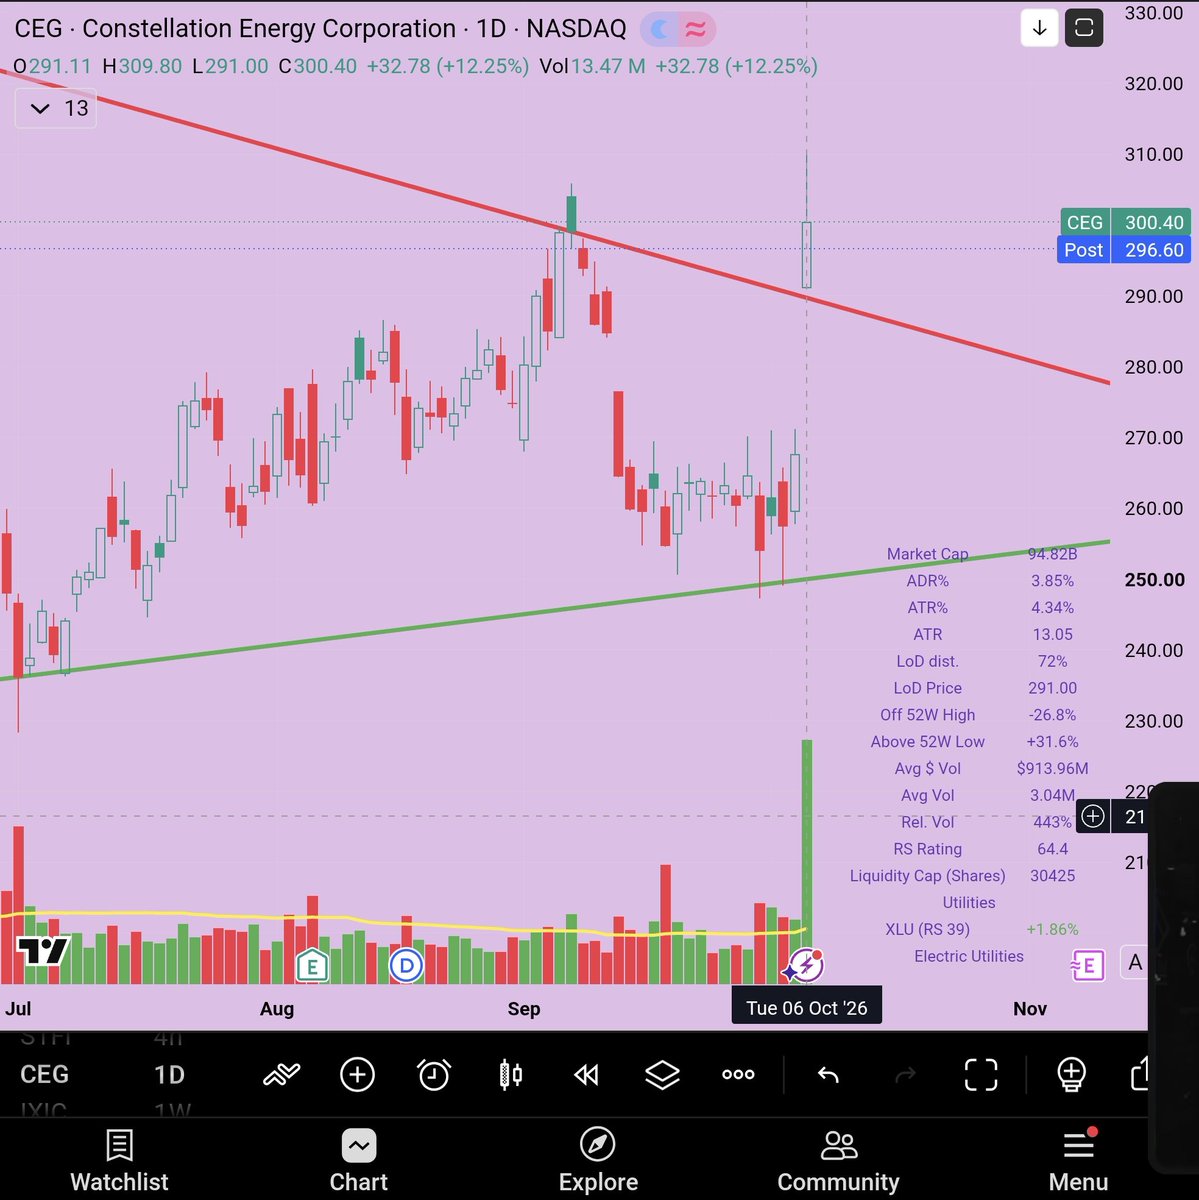This screenshot has width=1199, height=1200.
Task: Redo action with forward arrow
Action: tap(905, 1075)
